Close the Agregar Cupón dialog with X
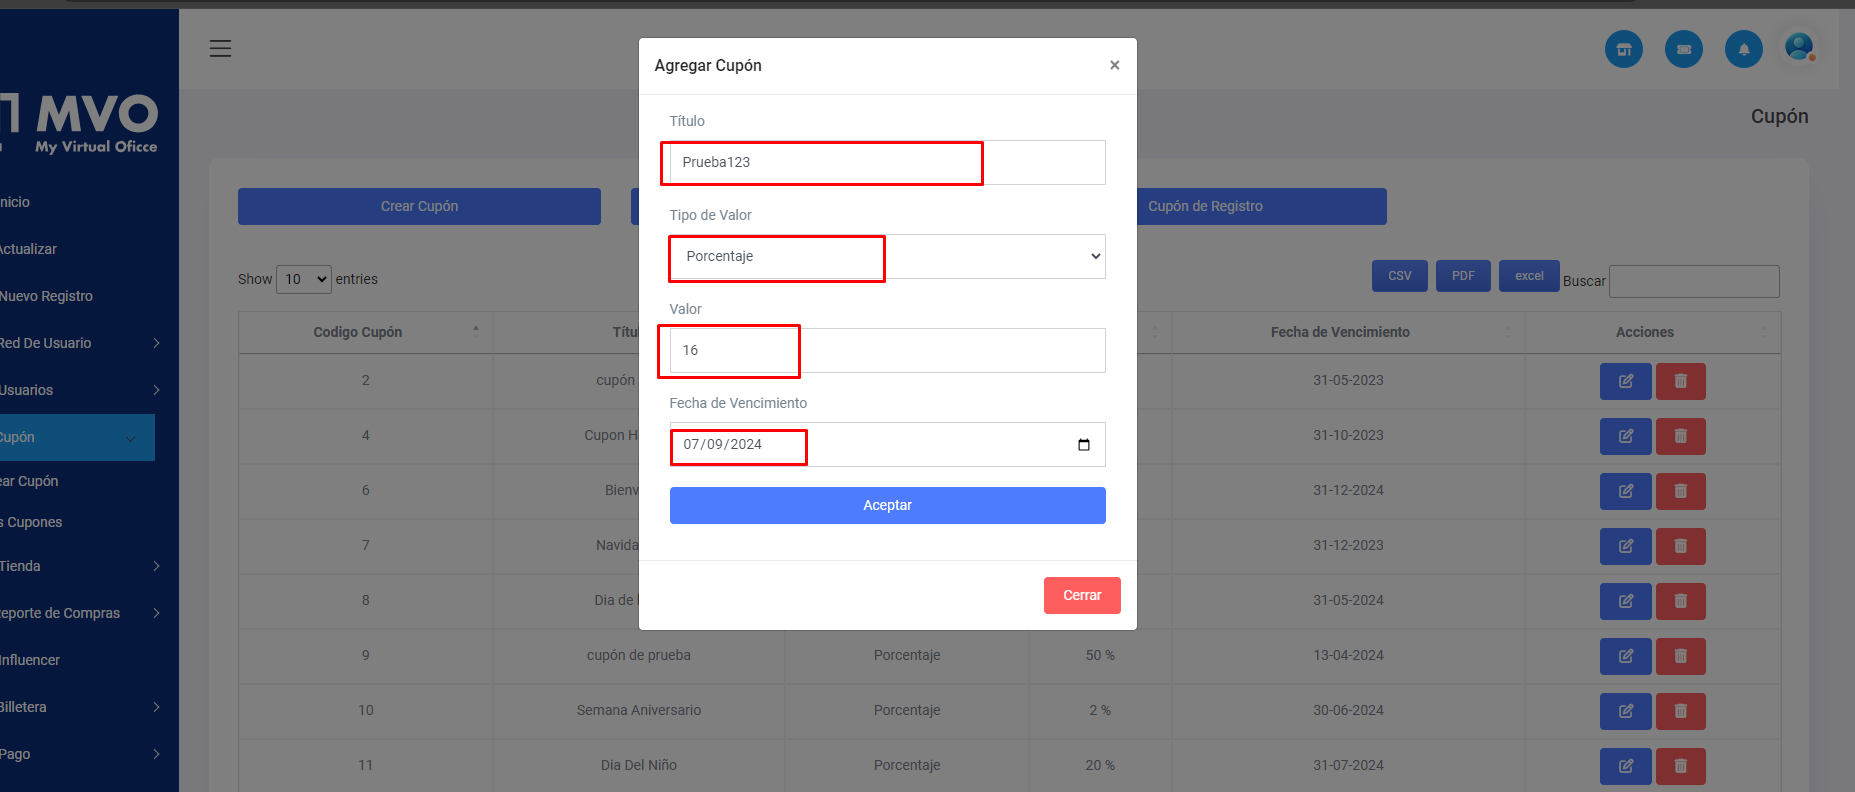1855x792 pixels. (x=1114, y=65)
